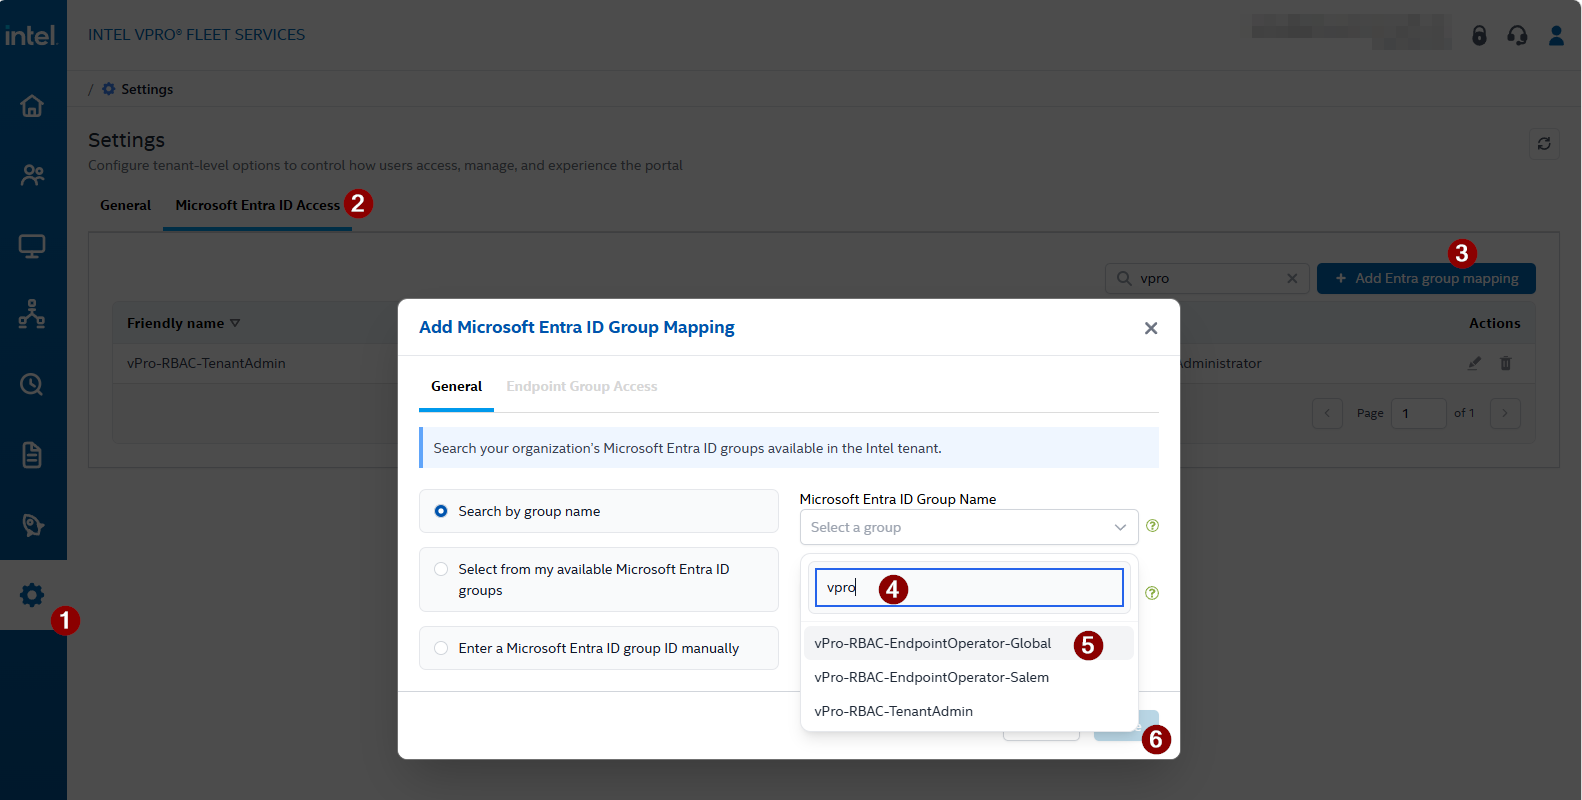Image resolution: width=1582 pixels, height=800 pixels.
Task: Go to previous page arrow
Action: pos(1327,413)
